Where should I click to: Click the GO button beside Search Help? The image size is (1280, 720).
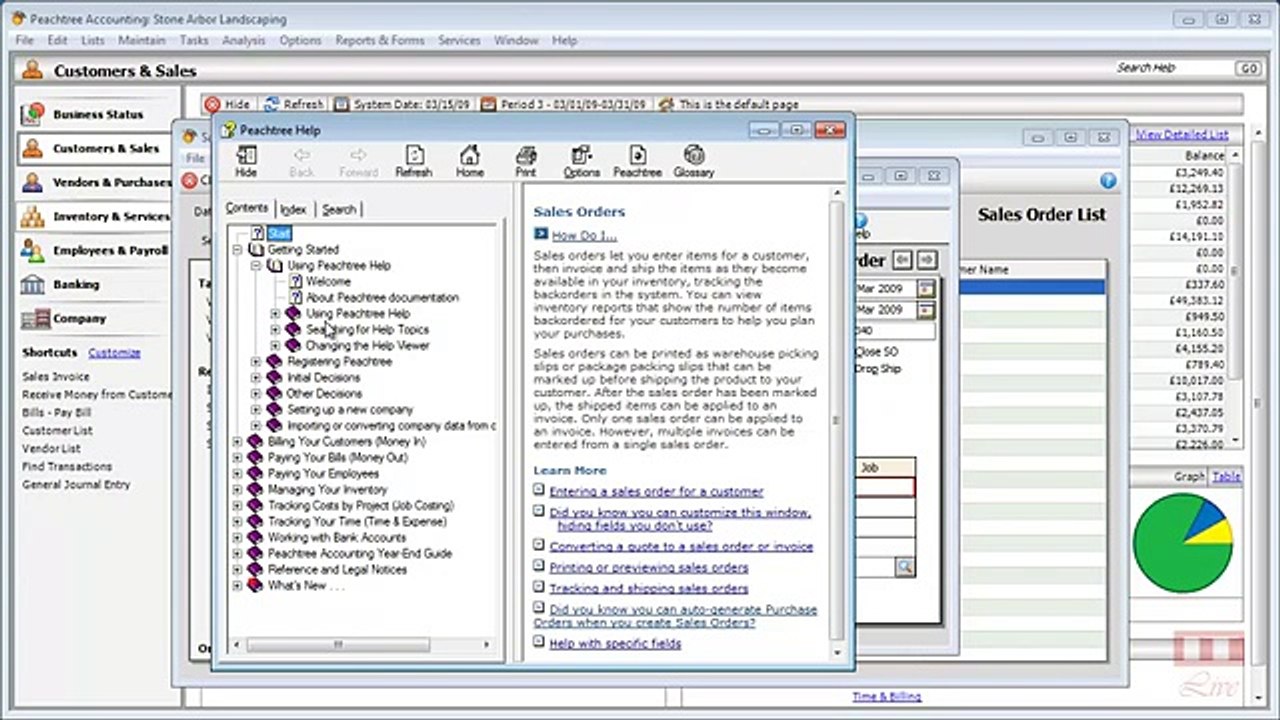click(x=1247, y=68)
